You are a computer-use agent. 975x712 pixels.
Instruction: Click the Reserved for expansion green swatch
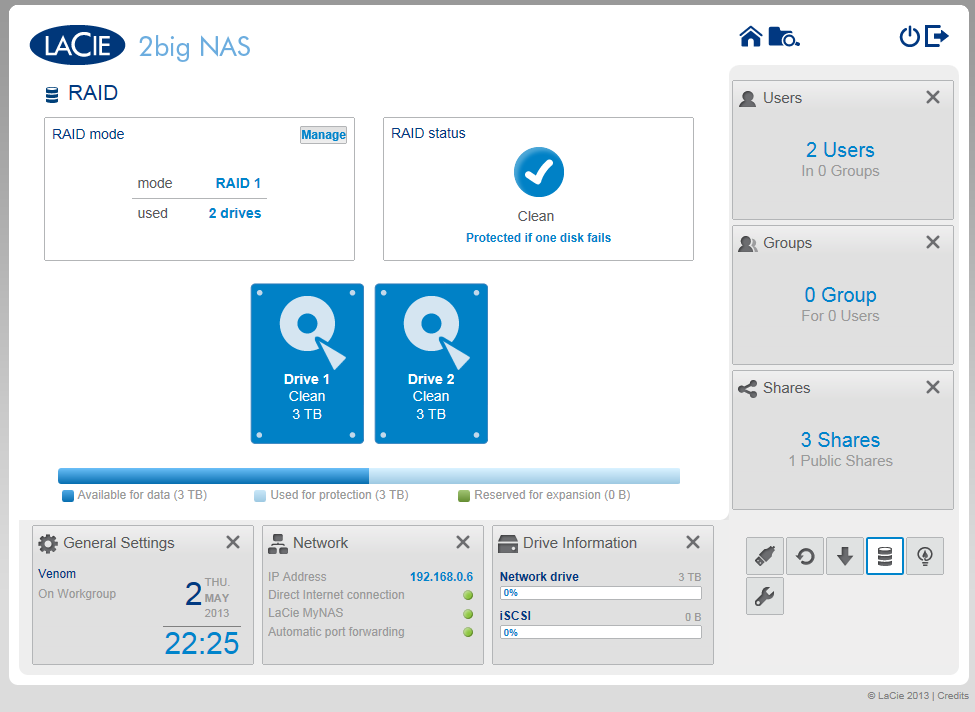tap(463, 496)
